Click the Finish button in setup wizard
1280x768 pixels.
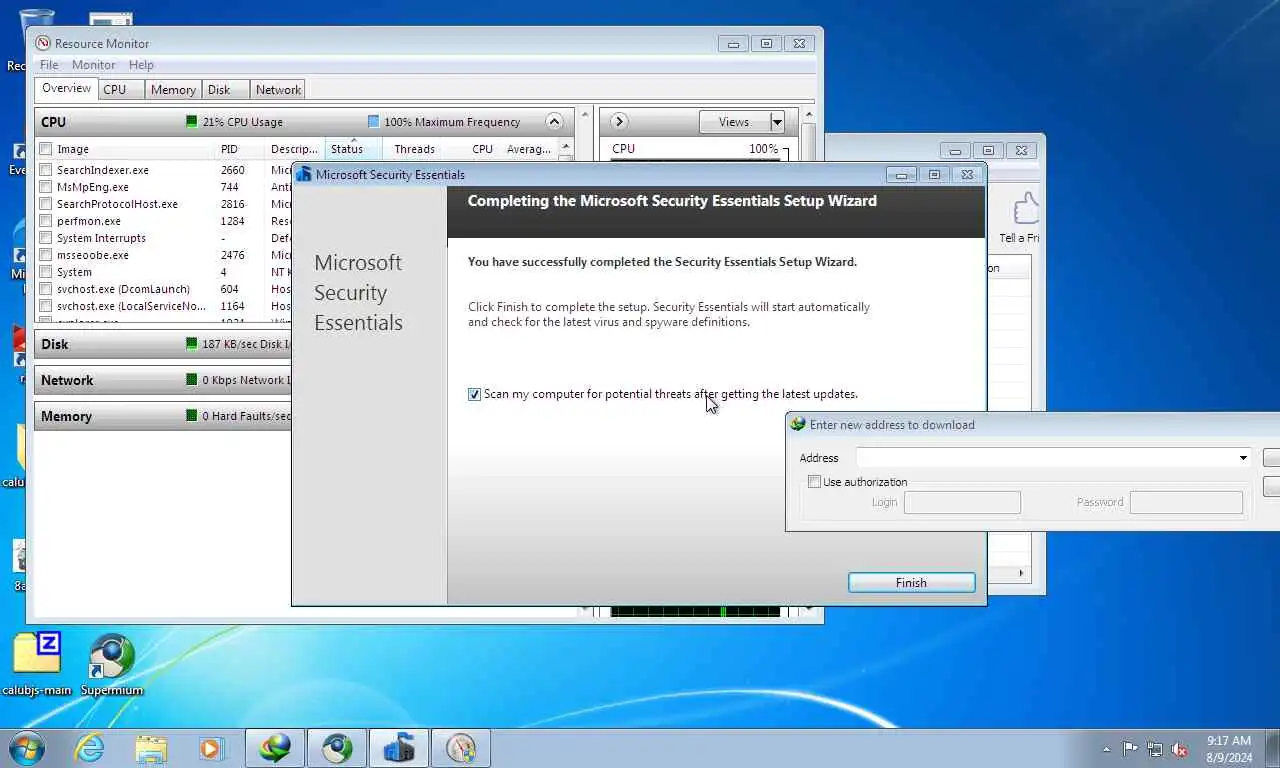coord(911,582)
